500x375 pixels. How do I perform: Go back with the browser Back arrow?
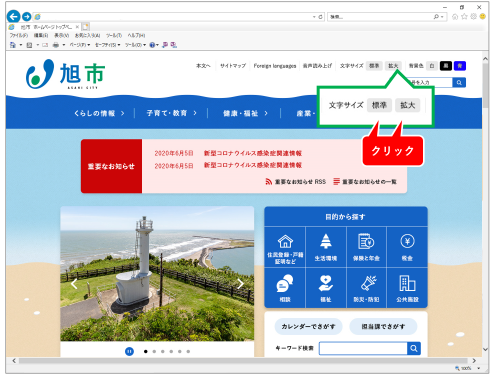tap(13, 16)
